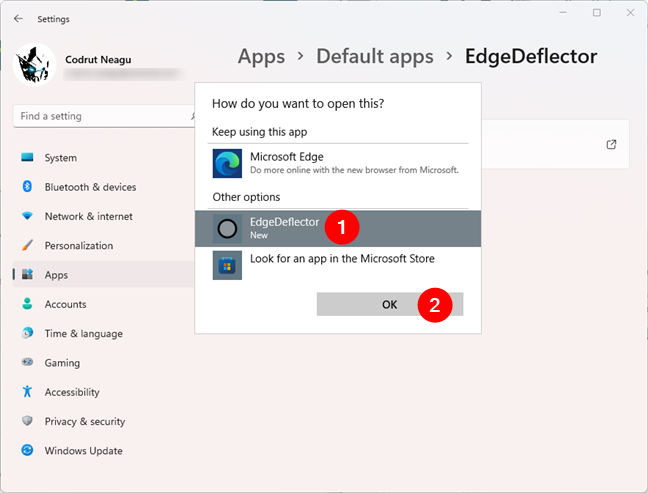Open Time & language settings
The image size is (648, 493).
[103, 334]
